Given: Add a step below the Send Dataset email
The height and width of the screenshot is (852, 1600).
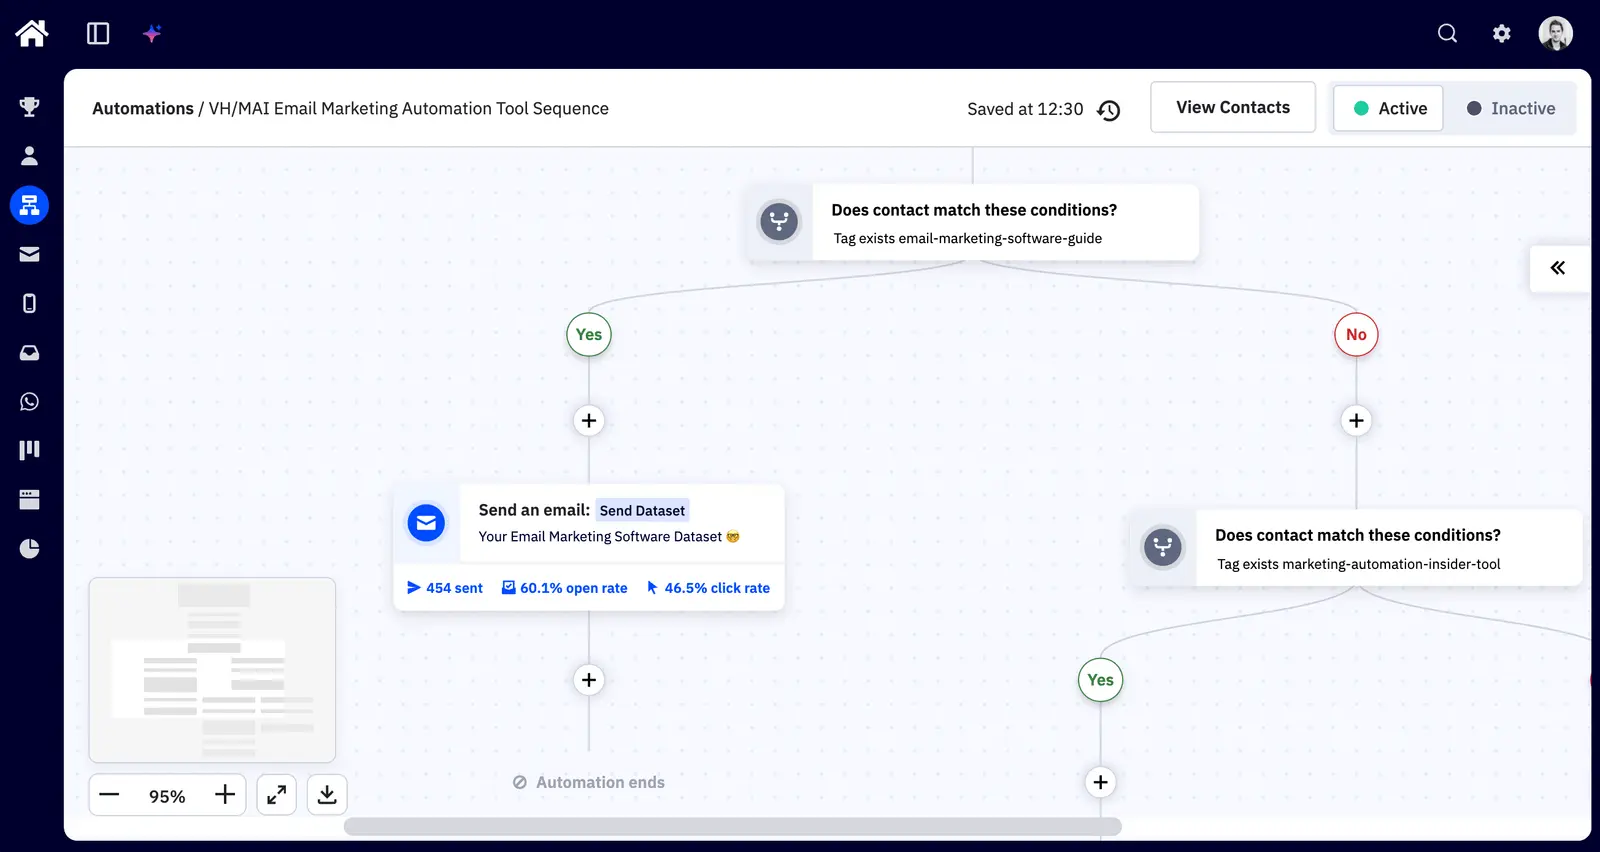Looking at the screenshot, I should pyautogui.click(x=589, y=680).
